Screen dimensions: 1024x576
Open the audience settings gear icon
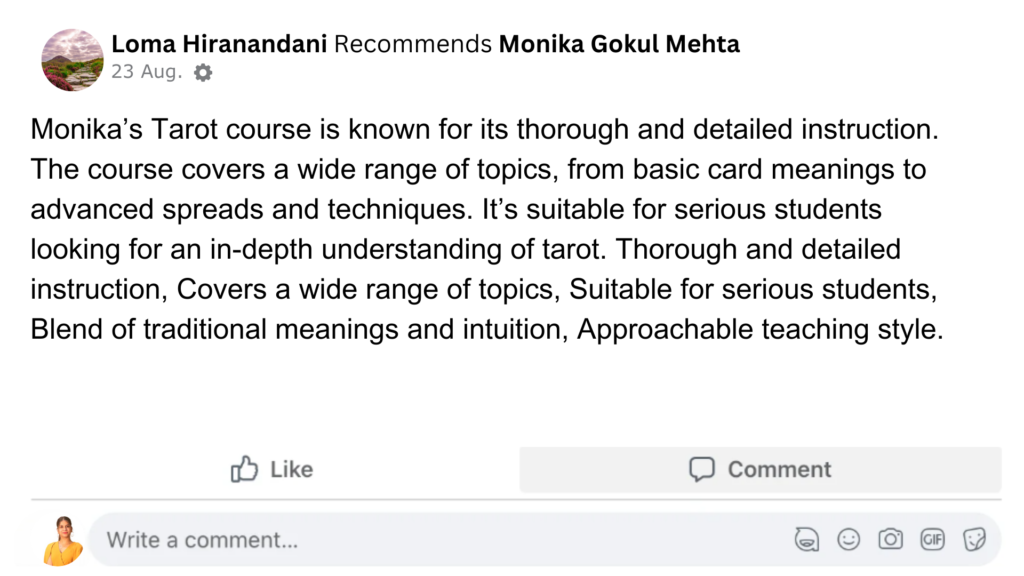[x=203, y=72]
